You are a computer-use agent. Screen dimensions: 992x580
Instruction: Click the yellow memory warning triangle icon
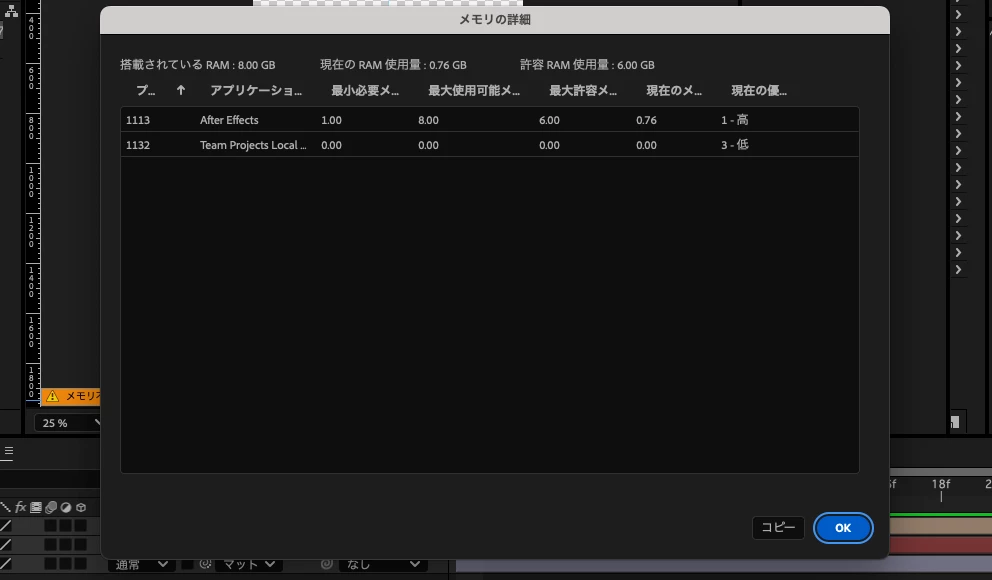53,396
